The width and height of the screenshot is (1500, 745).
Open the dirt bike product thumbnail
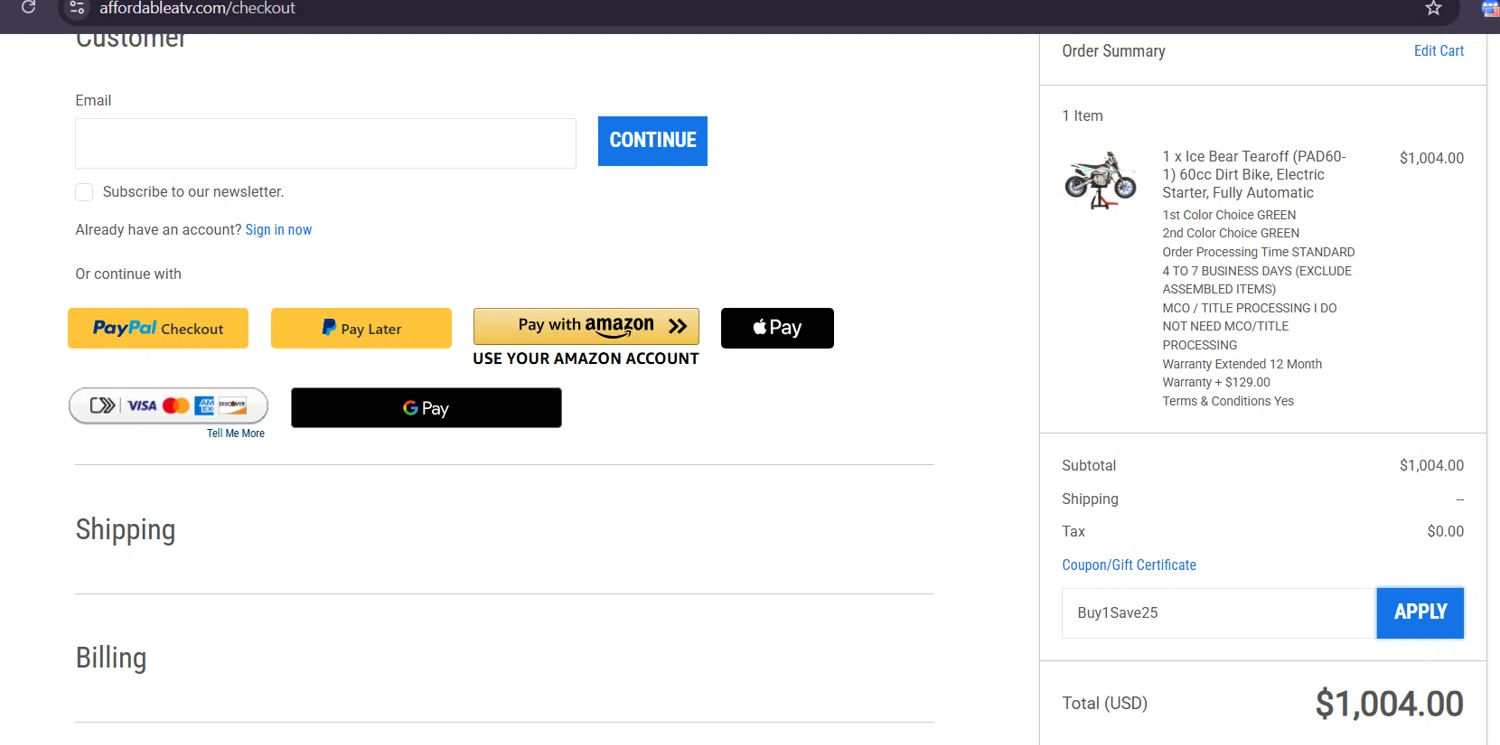[1100, 181]
